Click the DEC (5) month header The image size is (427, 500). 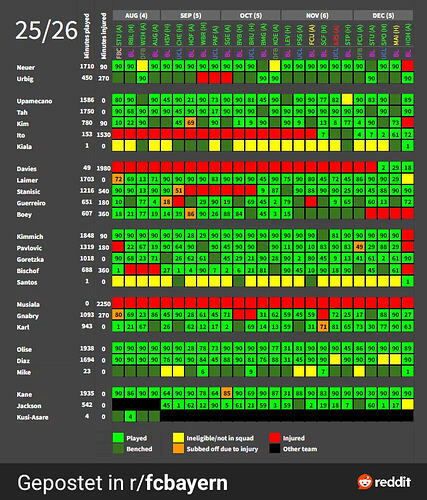tap(383, 15)
